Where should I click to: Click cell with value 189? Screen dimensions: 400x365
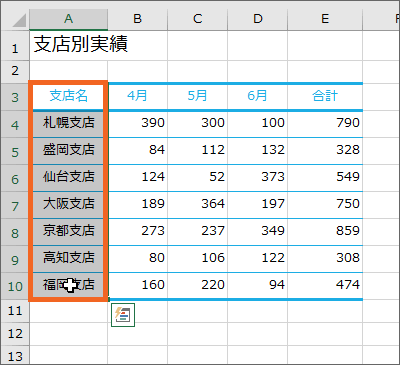click(x=138, y=205)
